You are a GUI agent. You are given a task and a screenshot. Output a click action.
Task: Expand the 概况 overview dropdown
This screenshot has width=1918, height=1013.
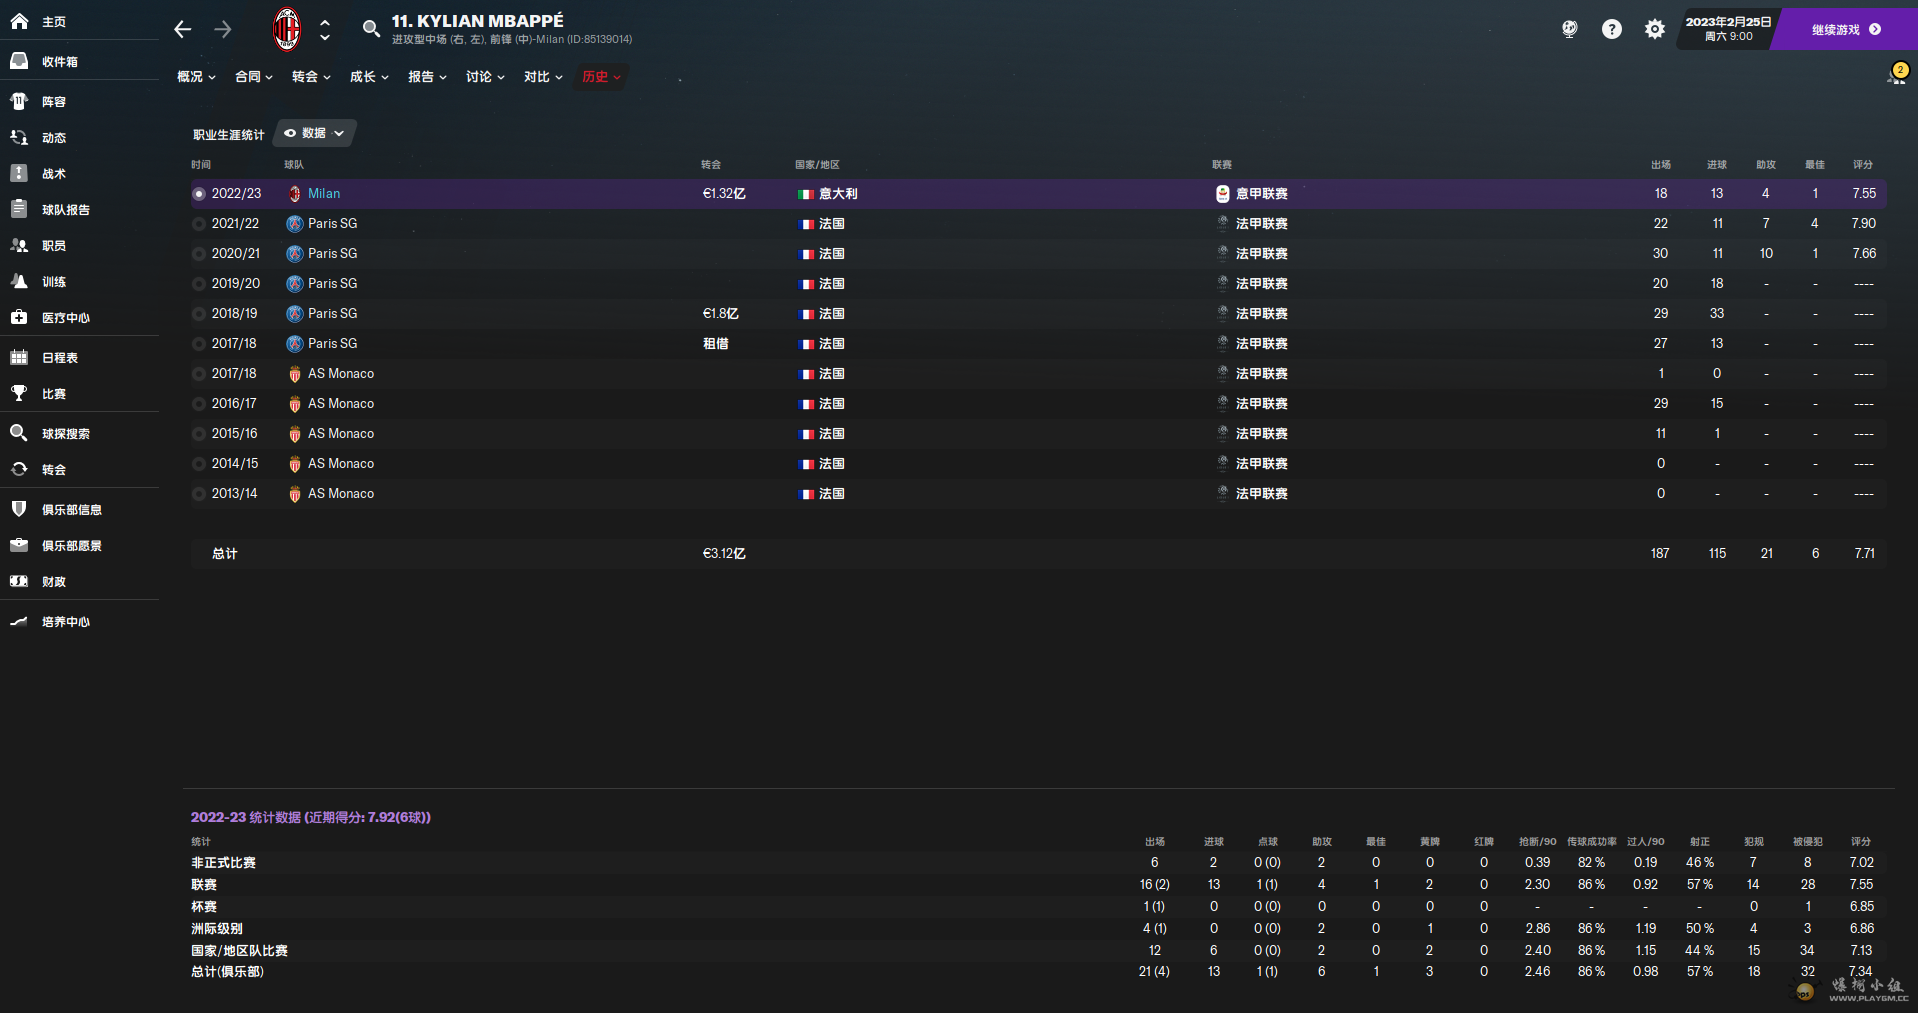(x=196, y=77)
